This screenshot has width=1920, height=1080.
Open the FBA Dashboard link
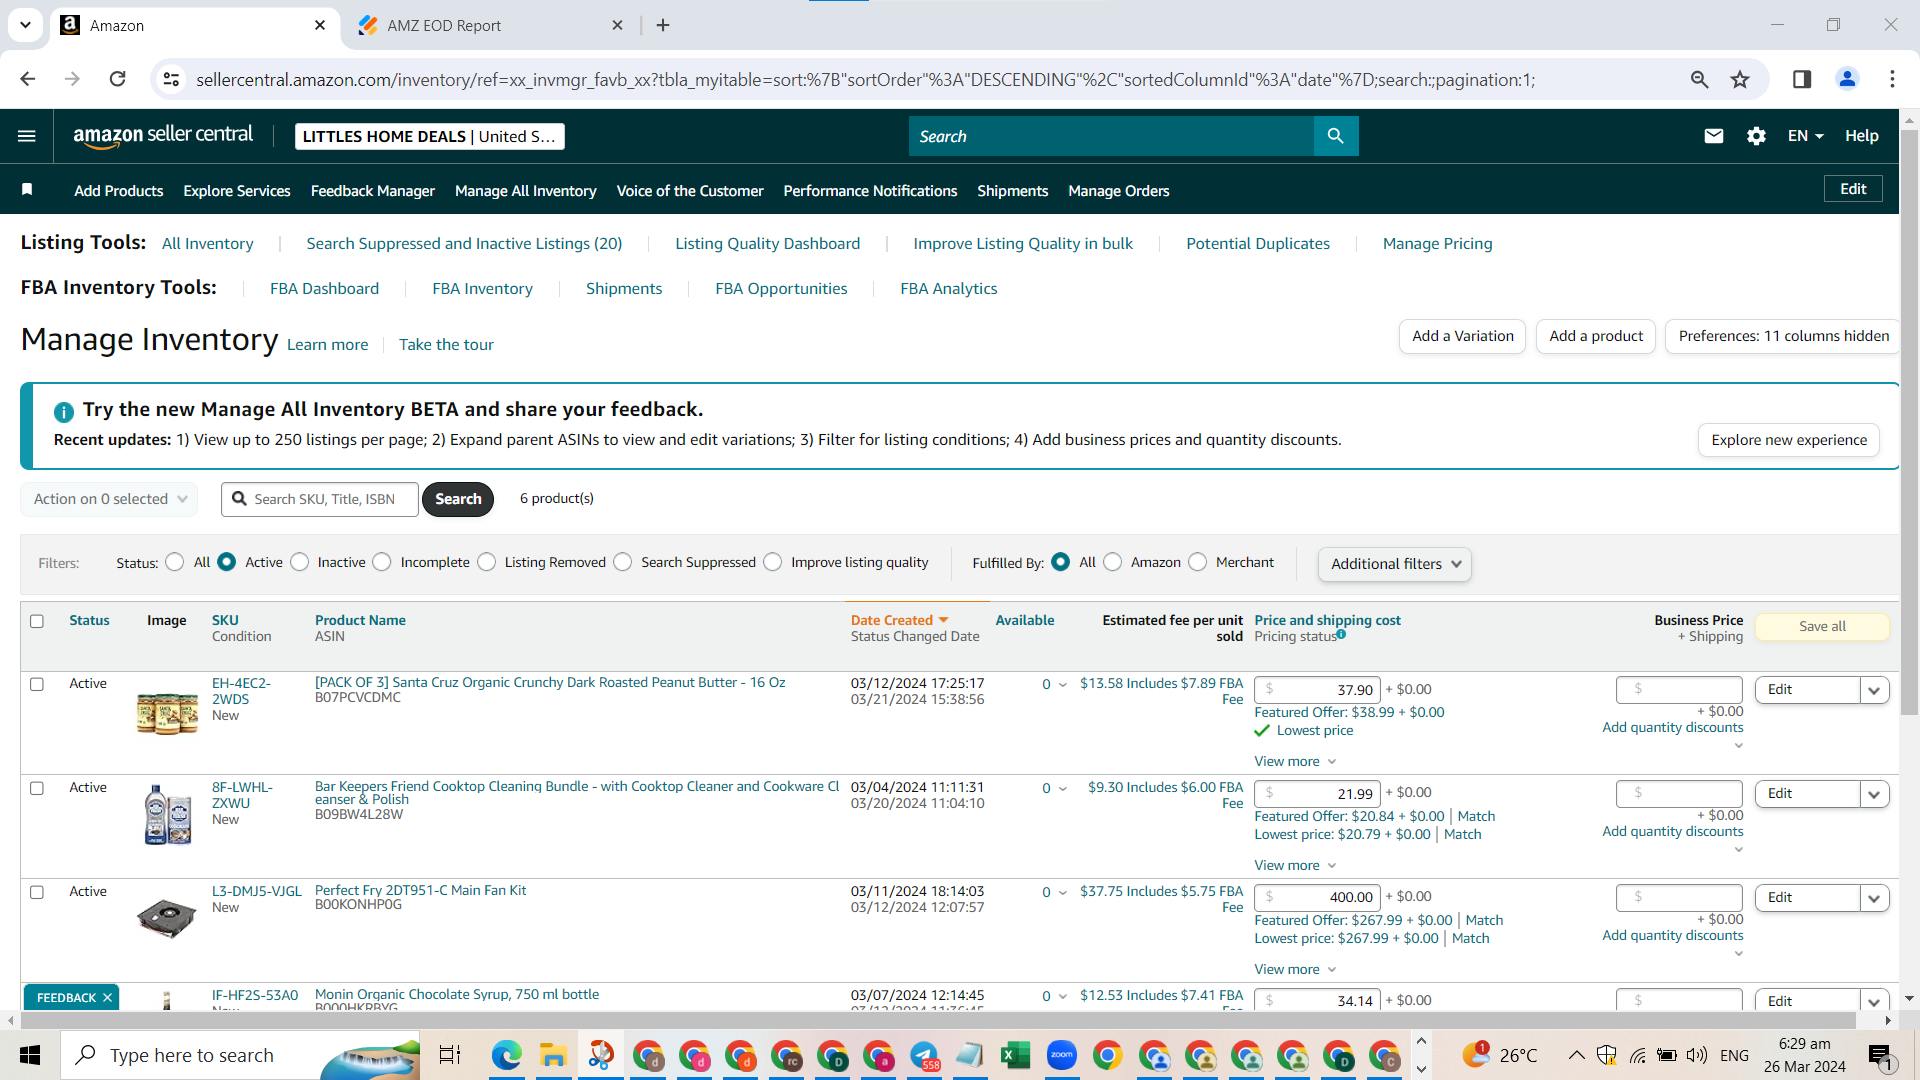pos(324,289)
